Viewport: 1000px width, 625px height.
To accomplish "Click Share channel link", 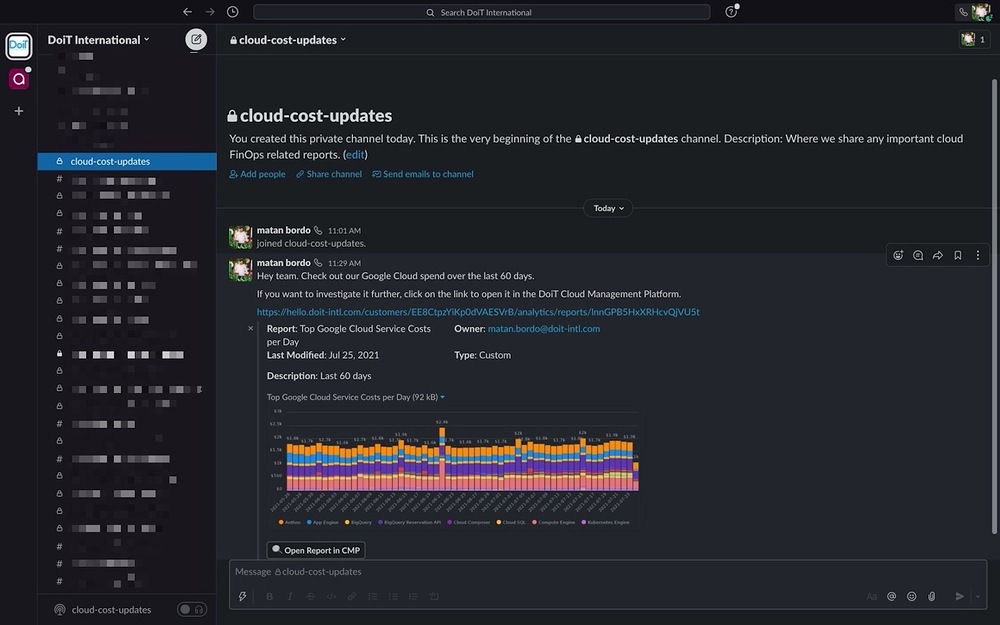I will pos(328,174).
